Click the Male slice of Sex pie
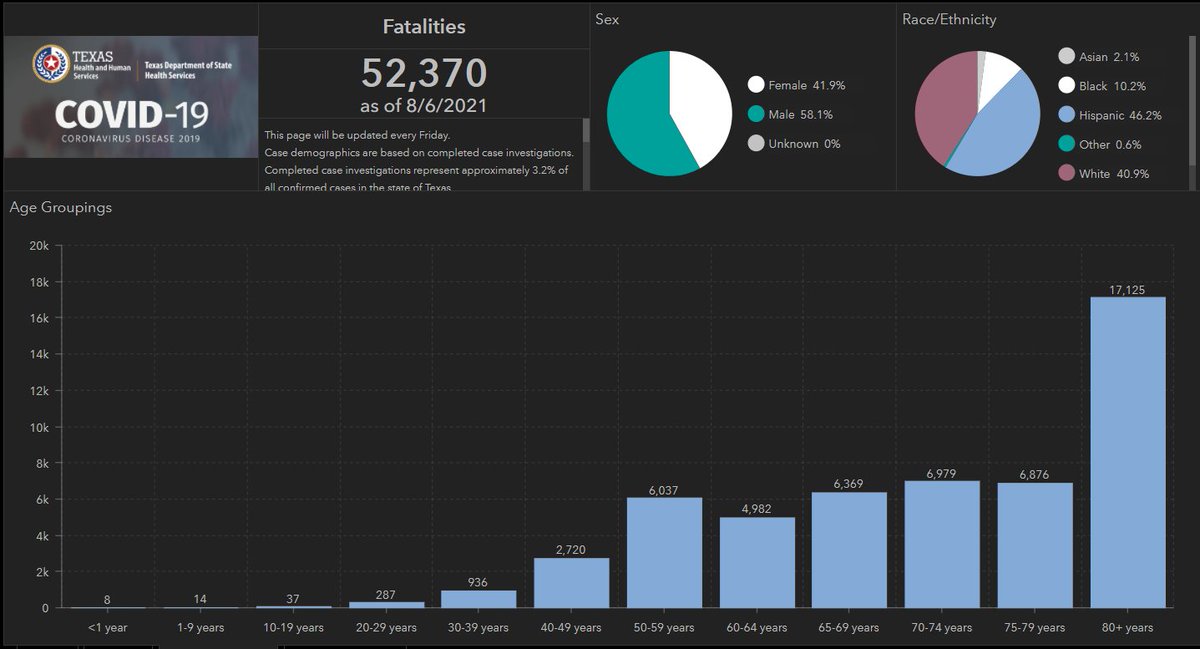Screen dimensions: 1200x649 (637, 120)
